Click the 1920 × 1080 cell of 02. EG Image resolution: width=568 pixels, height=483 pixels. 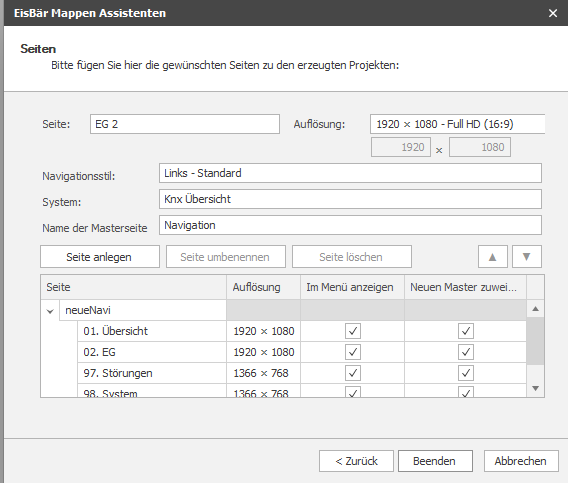coord(264,352)
